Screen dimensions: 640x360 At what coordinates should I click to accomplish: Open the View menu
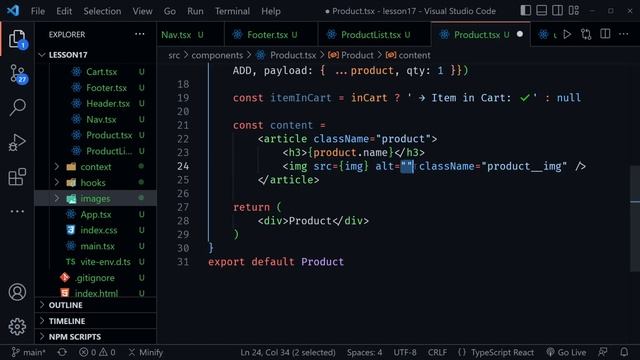[x=142, y=11]
